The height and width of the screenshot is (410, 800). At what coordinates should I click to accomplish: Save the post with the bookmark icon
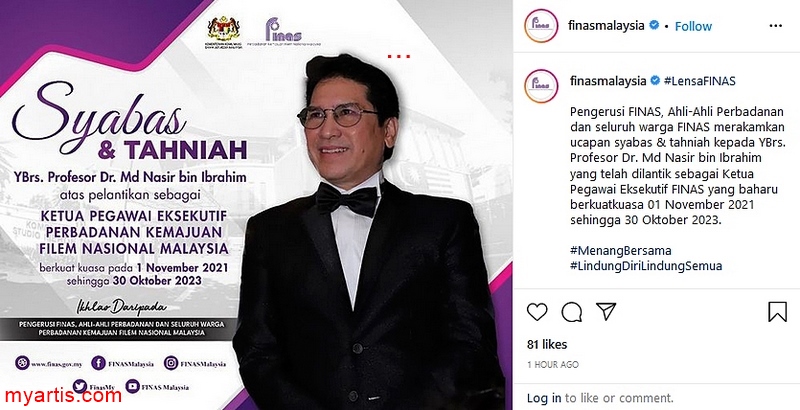pos(777,312)
